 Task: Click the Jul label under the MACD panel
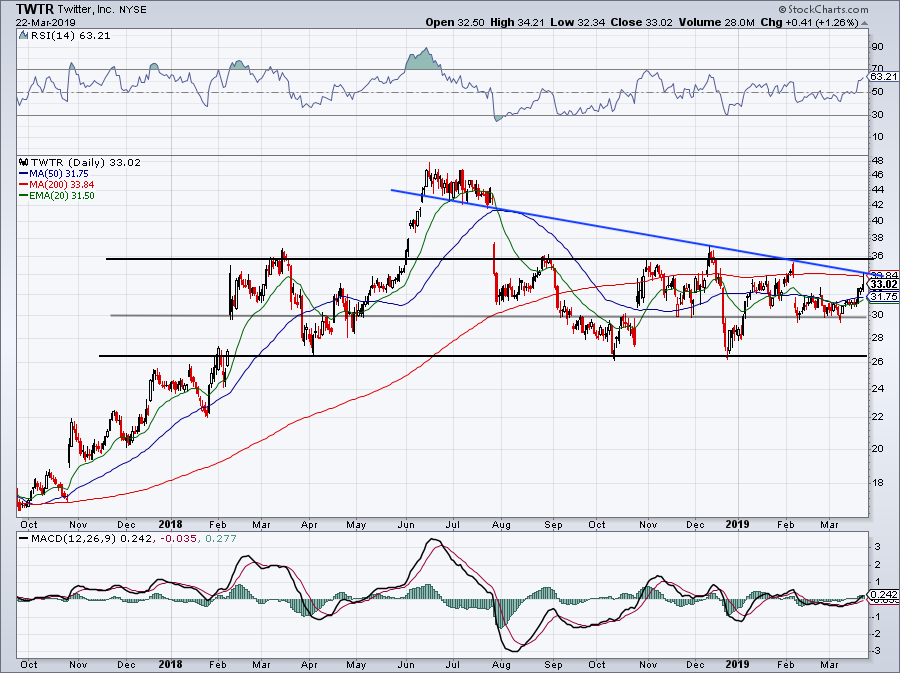pos(453,664)
